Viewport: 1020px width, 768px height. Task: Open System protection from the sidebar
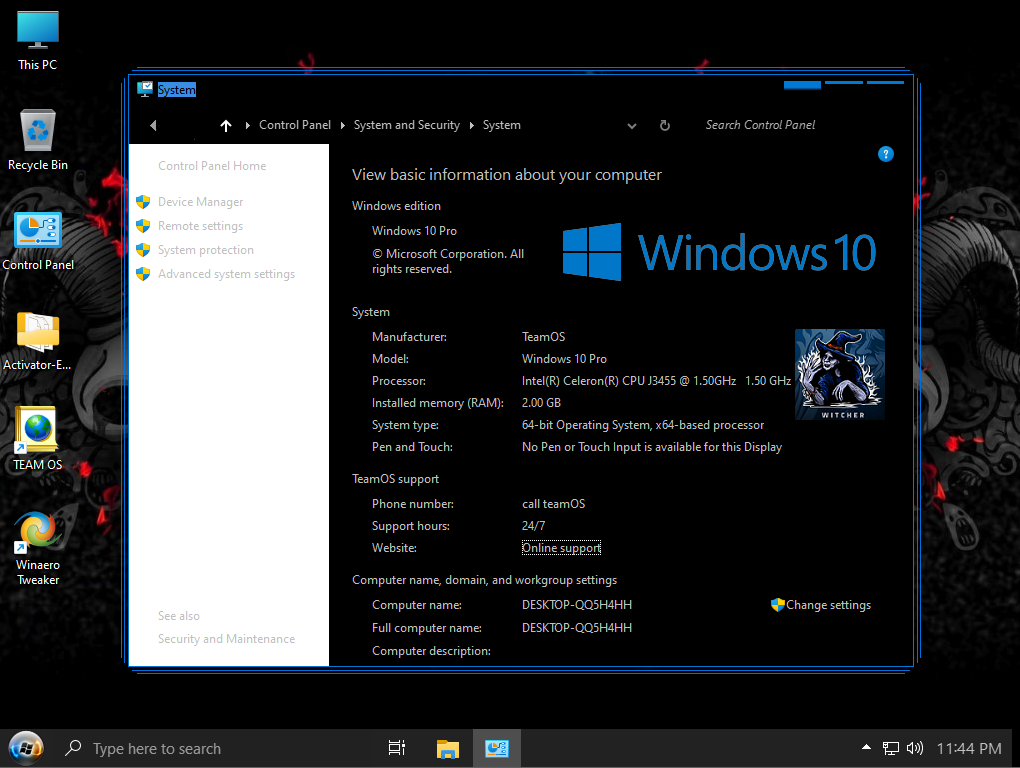coord(206,250)
